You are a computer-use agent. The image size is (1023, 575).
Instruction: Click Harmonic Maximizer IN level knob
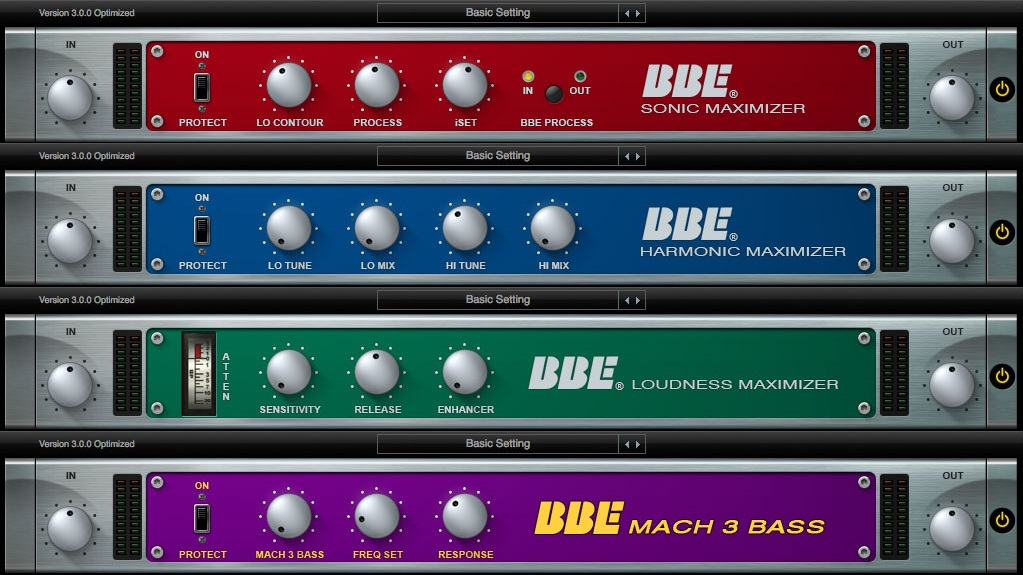(x=70, y=241)
